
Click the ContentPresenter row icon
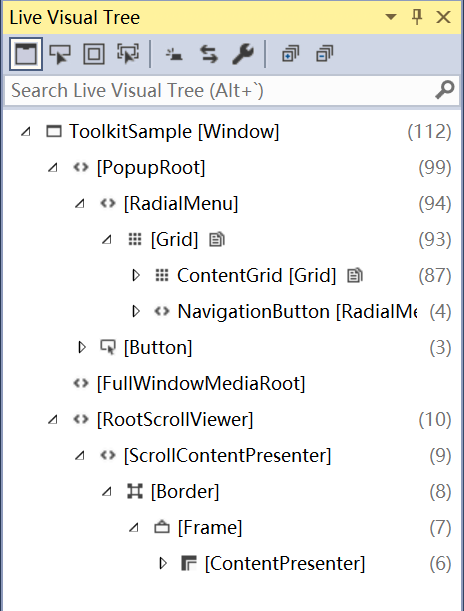[x=189, y=563]
